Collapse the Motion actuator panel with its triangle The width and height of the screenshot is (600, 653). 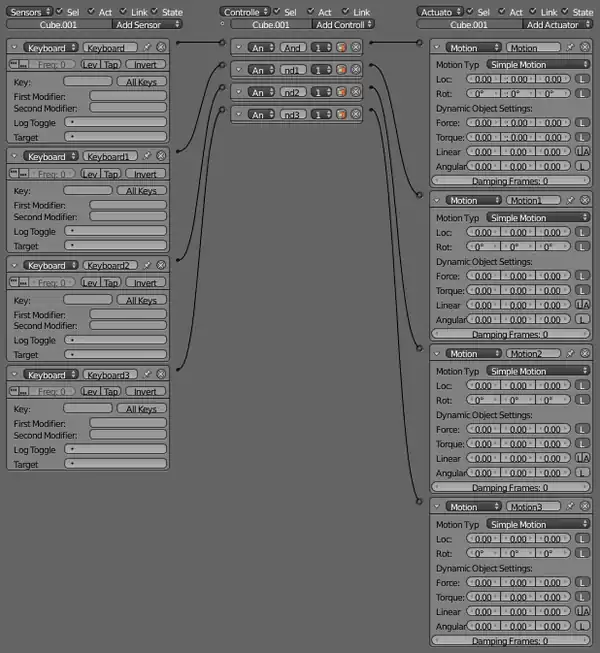pos(437,47)
